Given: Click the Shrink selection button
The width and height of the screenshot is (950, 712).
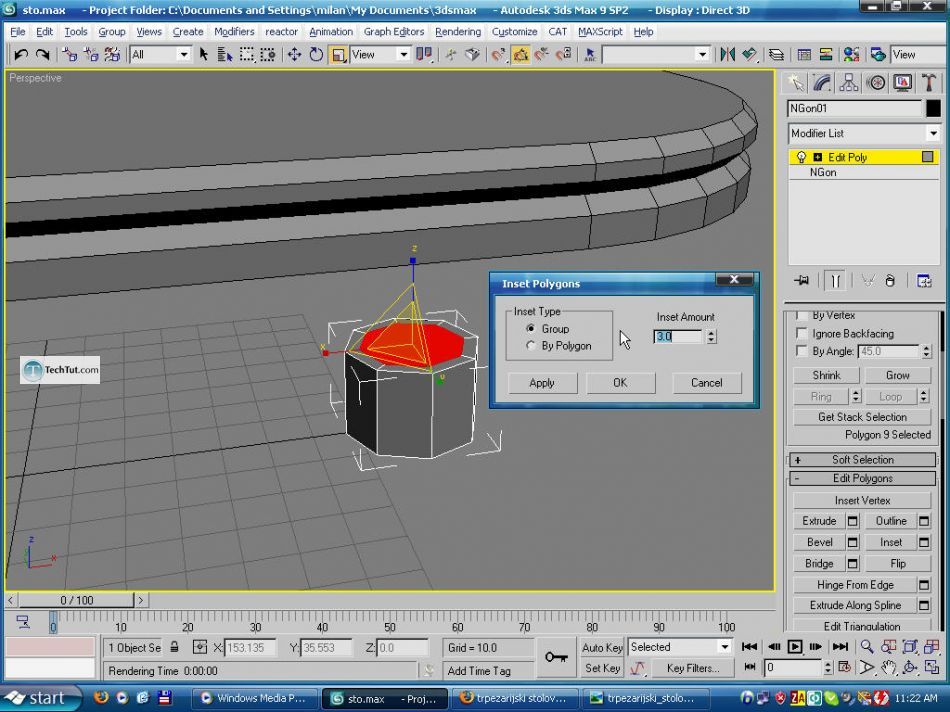Looking at the screenshot, I should (826, 376).
